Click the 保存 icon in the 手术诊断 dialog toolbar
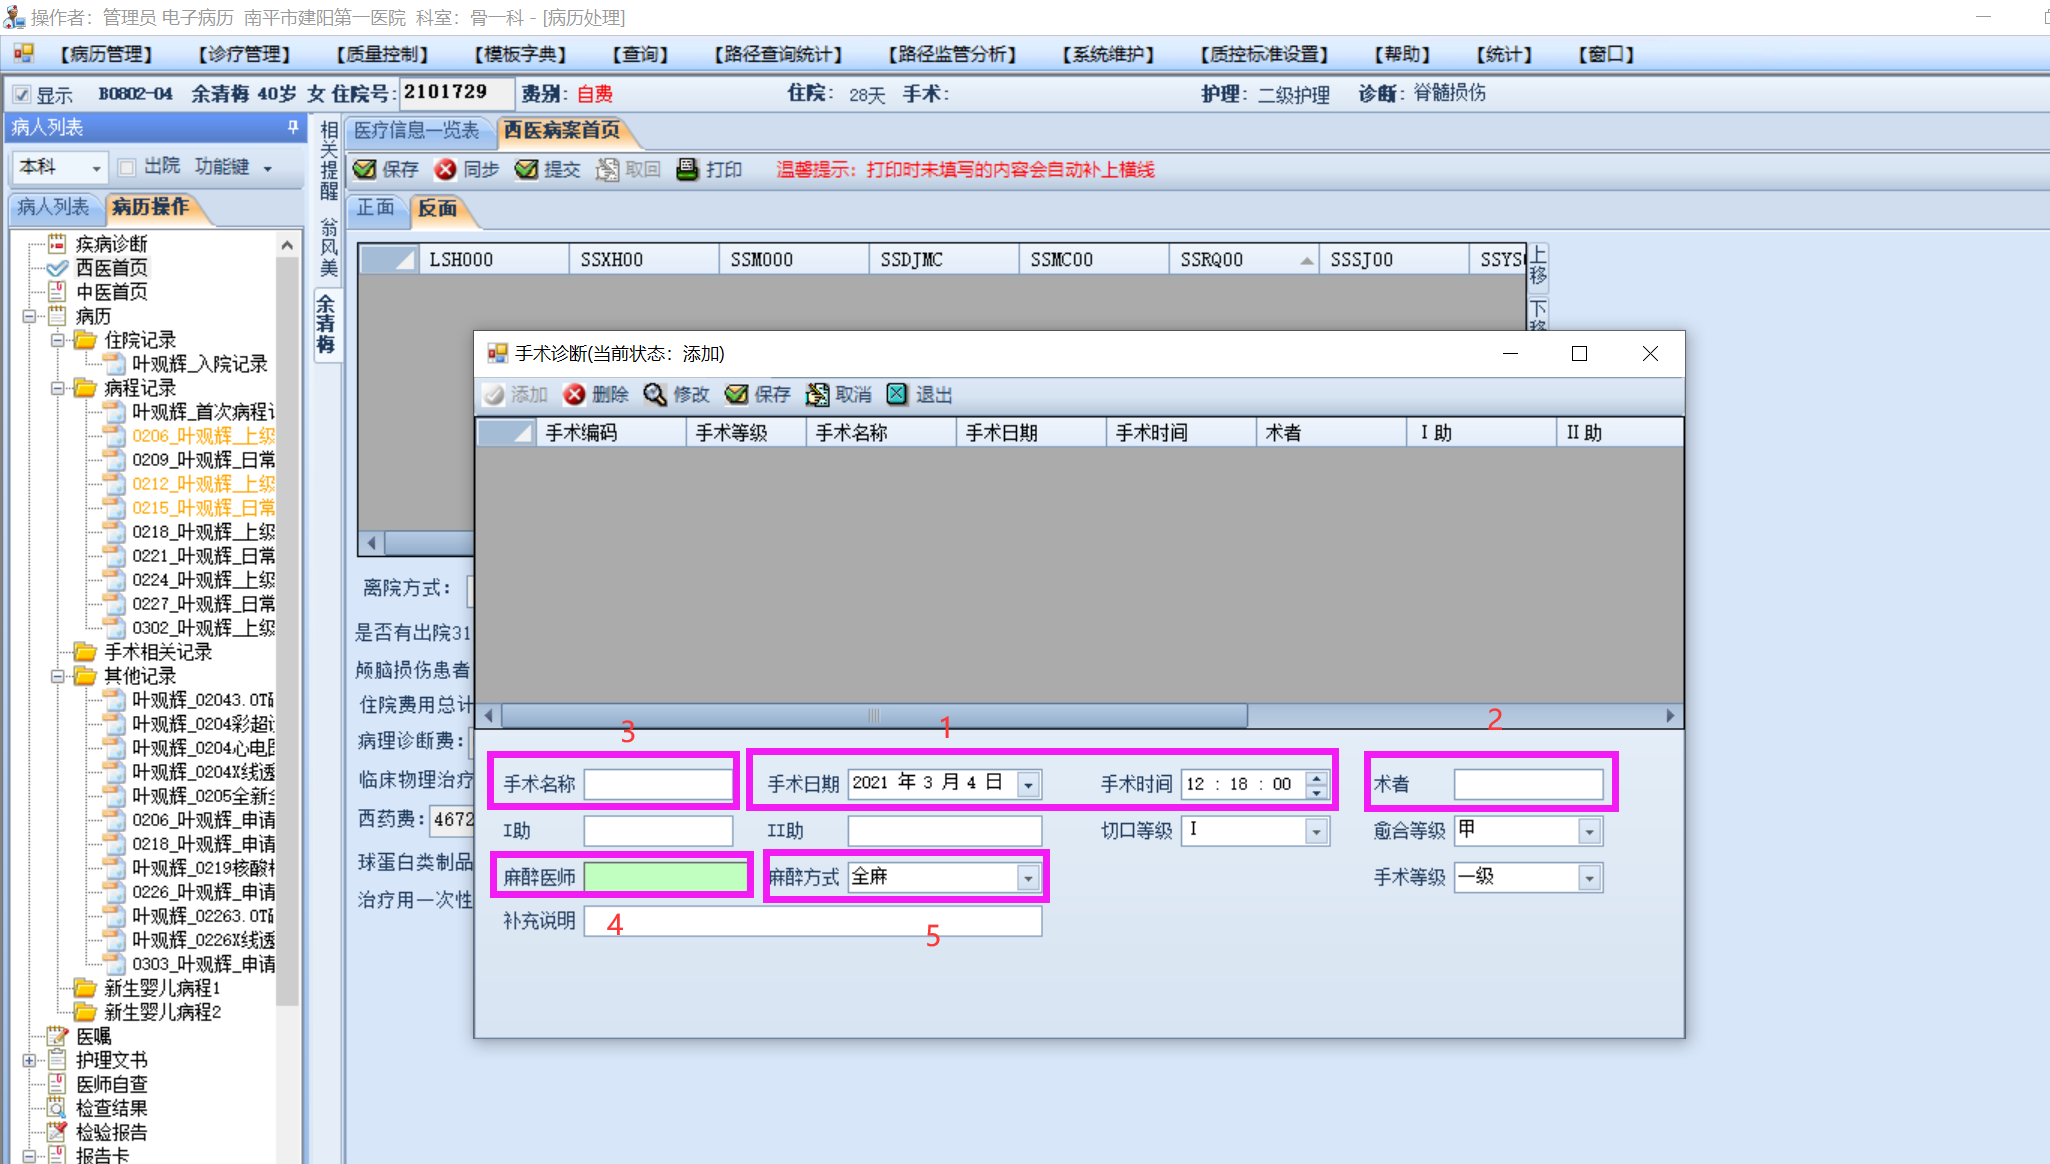The height and width of the screenshot is (1164, 2050). point(737,395)
